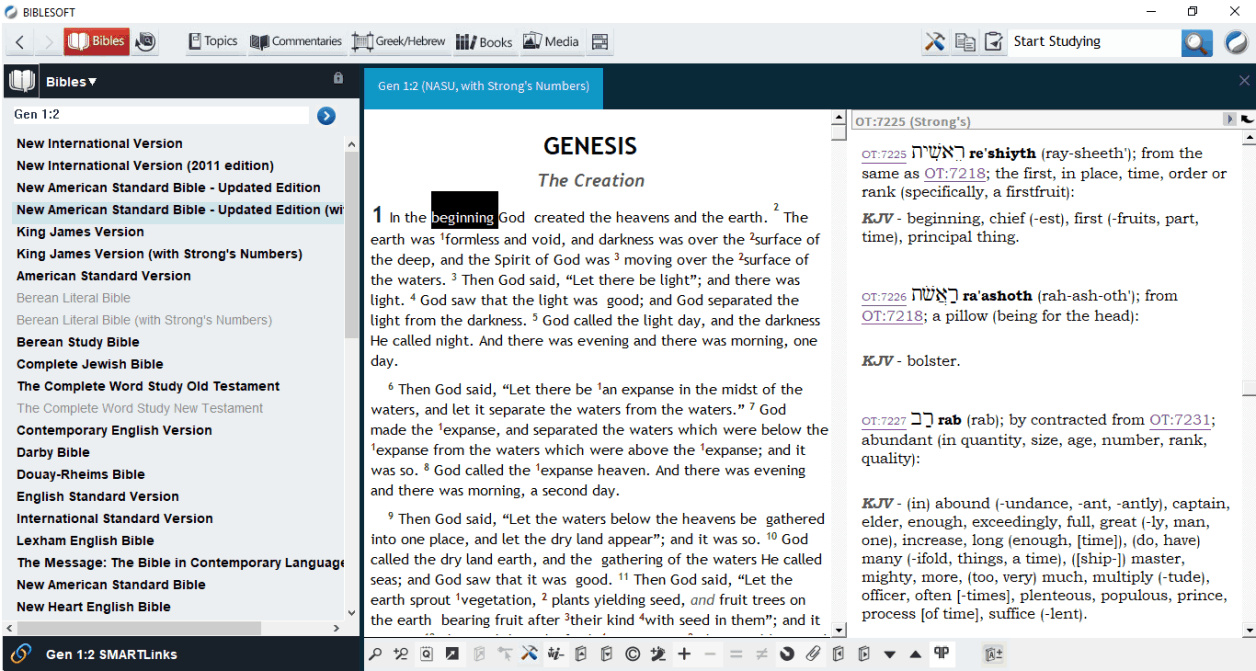This screenshot has height=671, width=1256.
Task: Open the layout panels icon after Media
Action: [600, 42]
